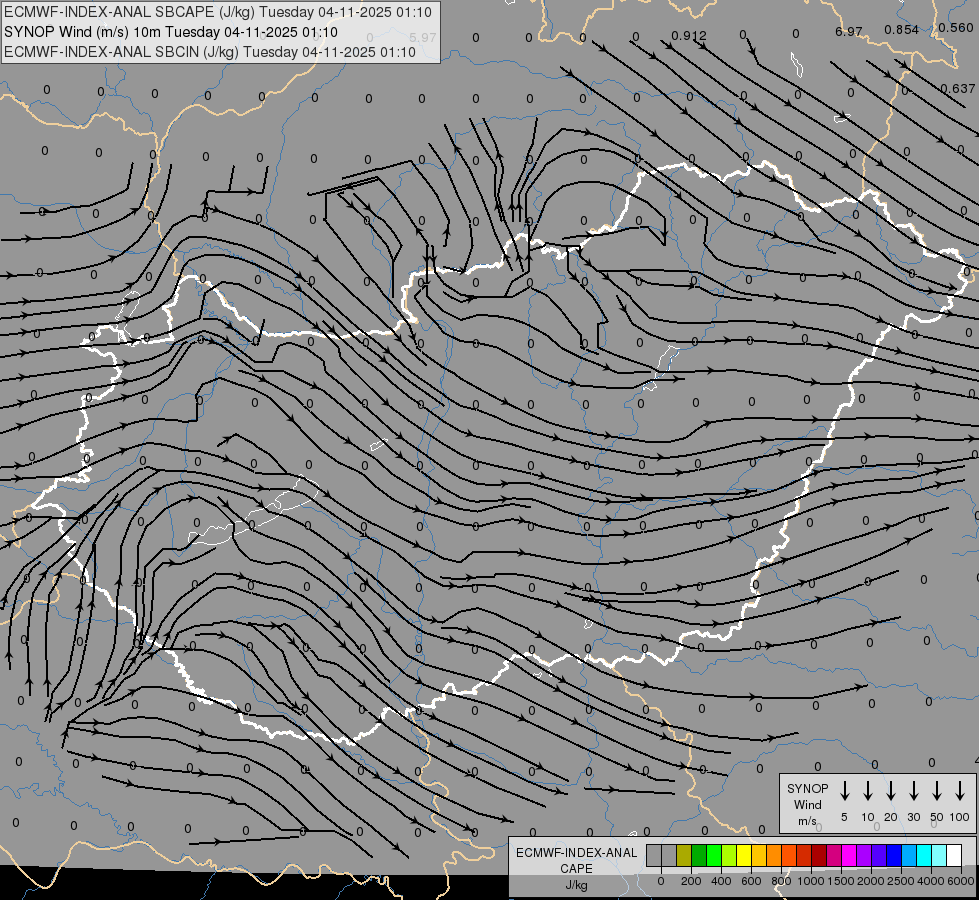
Task: Click the dark red swatch in CAPE color bar
Action: click(x=819, y=856)
